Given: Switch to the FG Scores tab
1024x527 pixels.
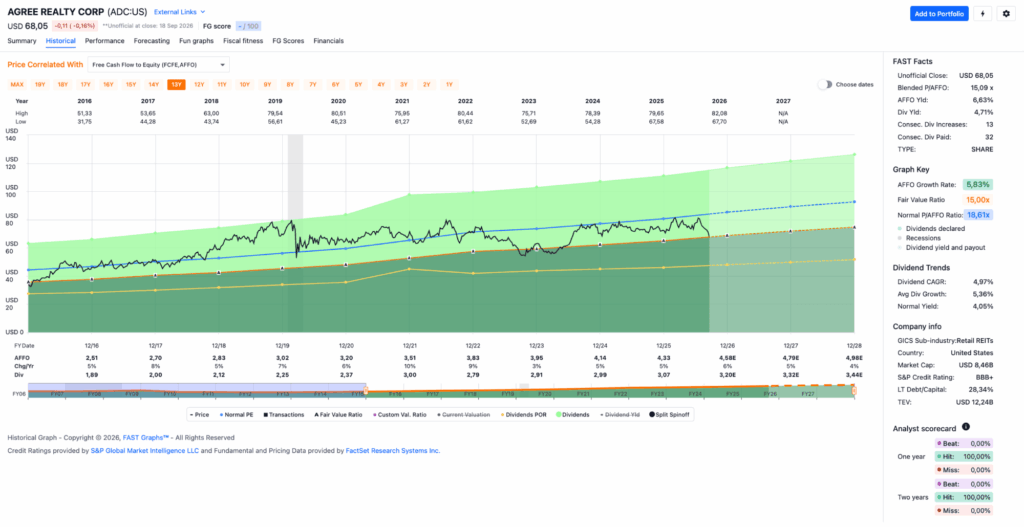Looking at the screenshot, I should (288, 40).
